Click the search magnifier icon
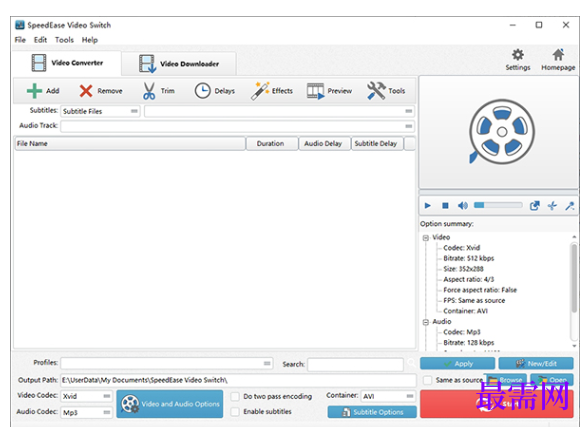 click(x=411, y=363)
